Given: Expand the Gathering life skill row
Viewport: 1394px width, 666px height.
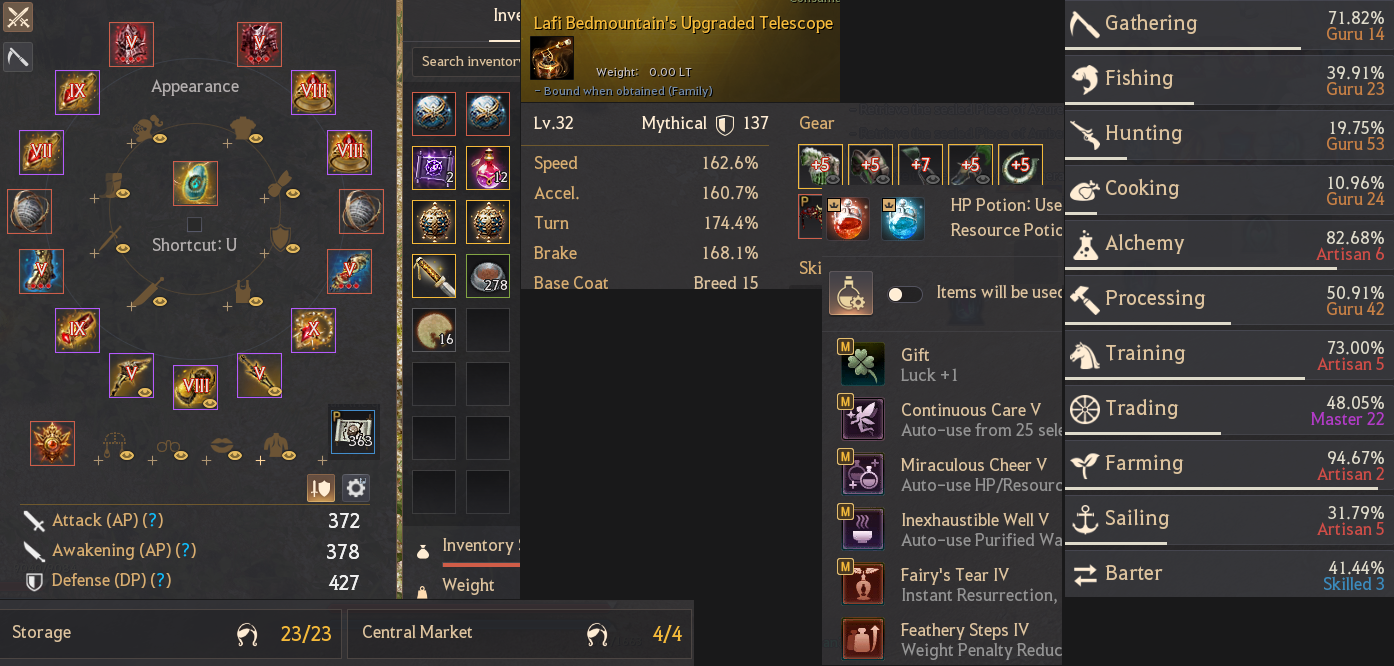Looking at the screenshot, I should 1228,25.
